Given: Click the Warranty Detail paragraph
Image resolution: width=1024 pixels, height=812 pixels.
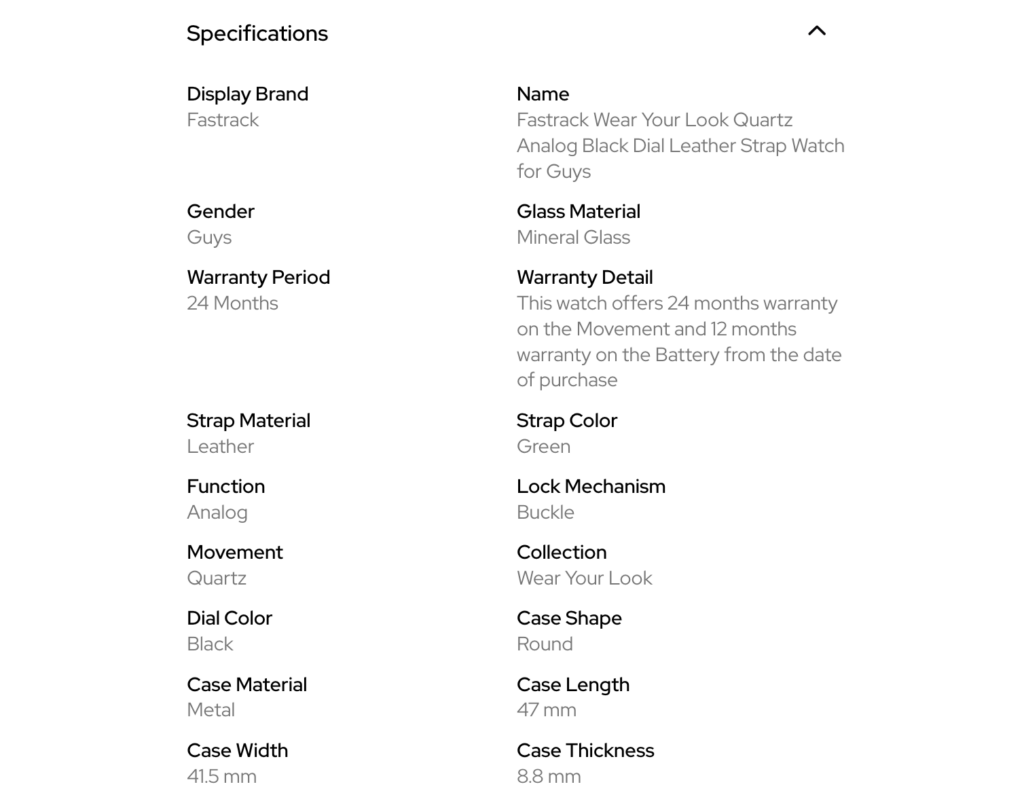Looking at the screenshot, I should tap(679, 342).
